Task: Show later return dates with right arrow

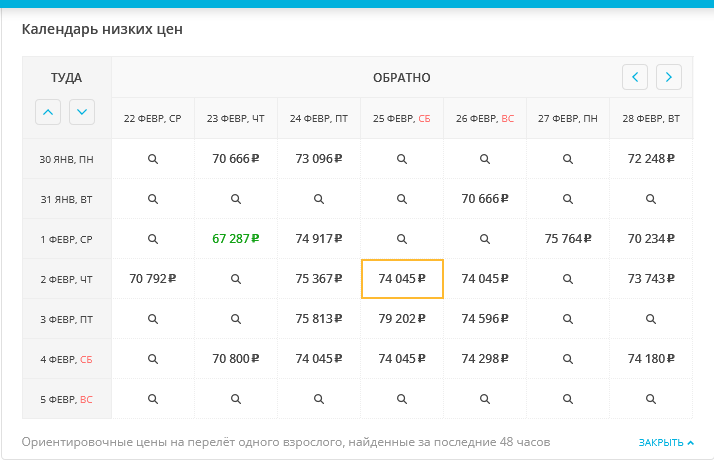Action: point(669,77)
